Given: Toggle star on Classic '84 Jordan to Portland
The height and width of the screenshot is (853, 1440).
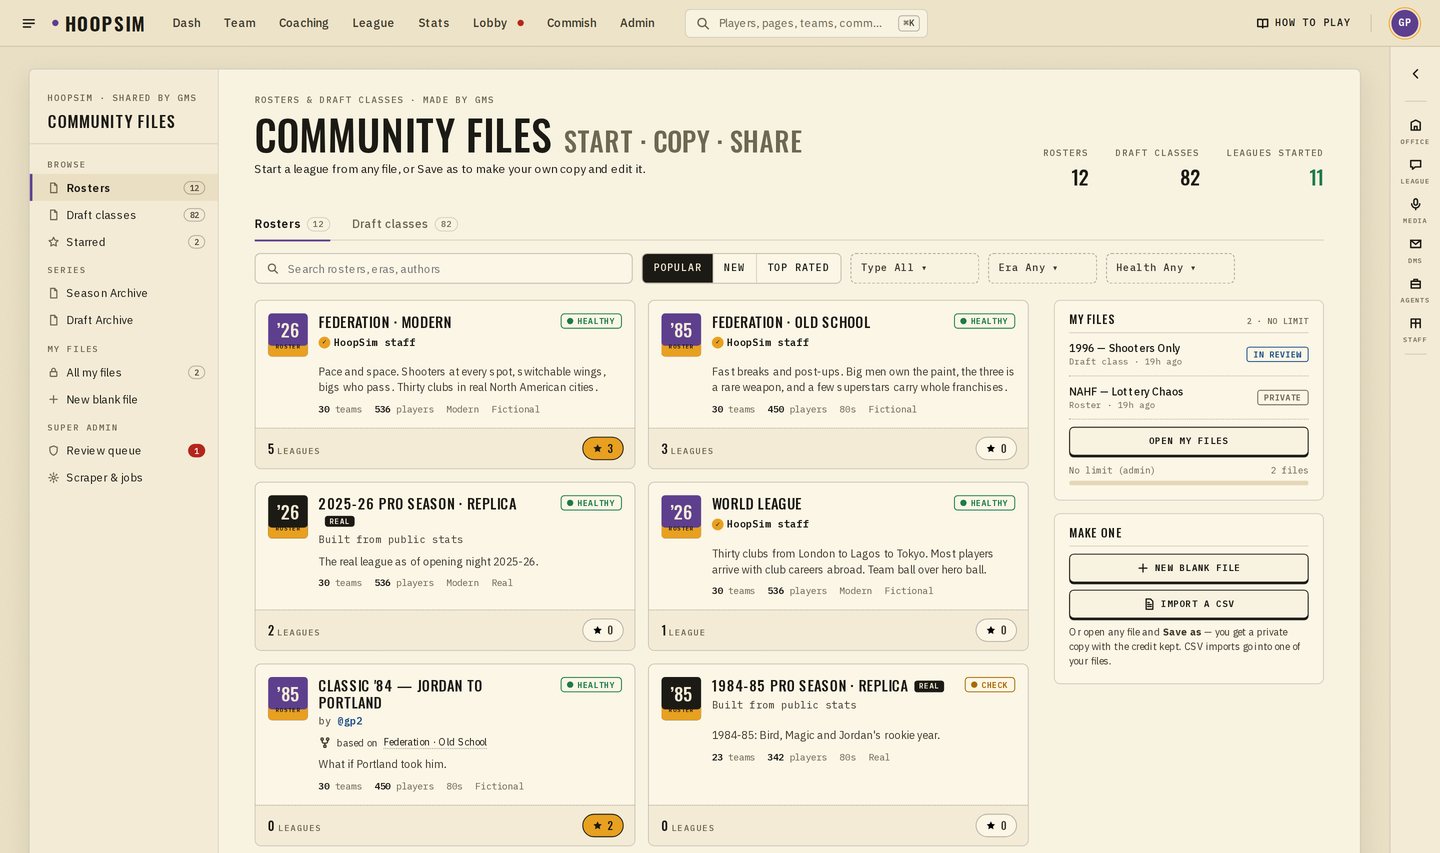Looking at the screenshot, I should (x=603, y=826).
